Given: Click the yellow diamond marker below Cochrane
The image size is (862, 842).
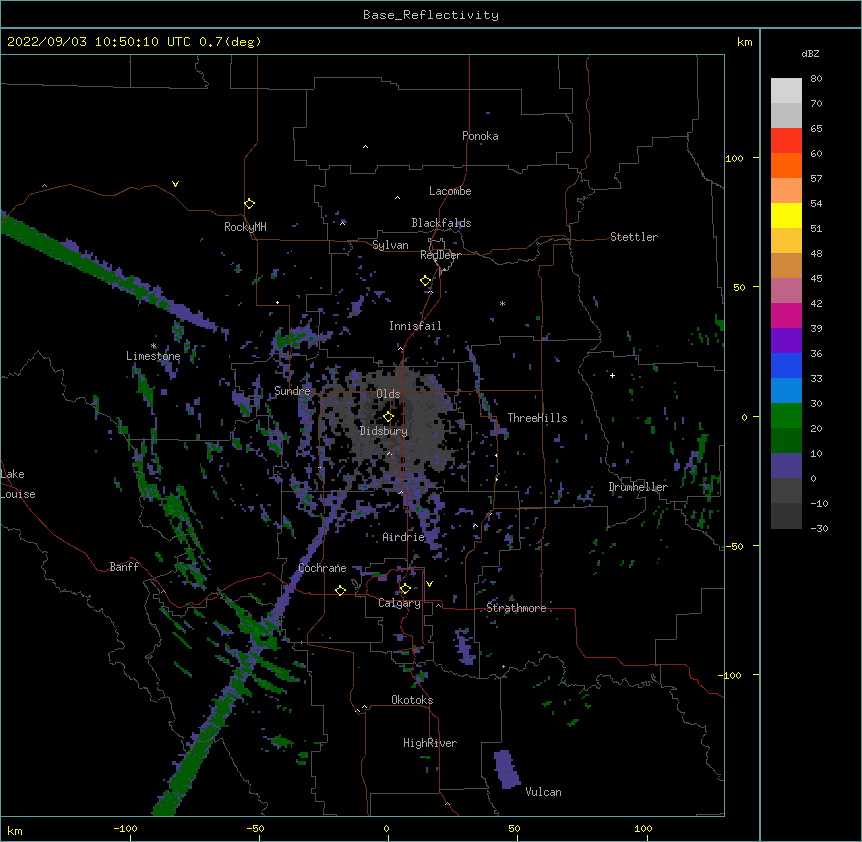Looking at the screenshot, I should pyautogui.click(x=340, y=590).
